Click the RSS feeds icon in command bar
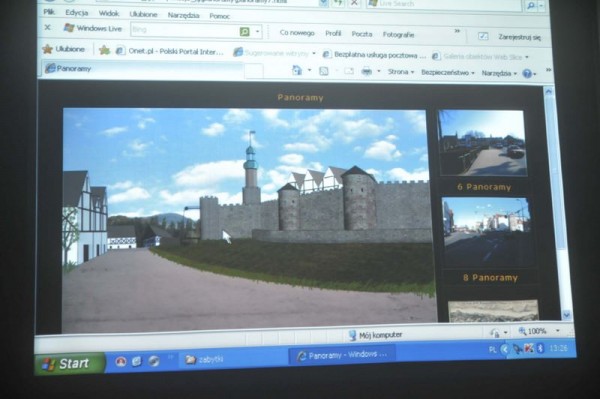Viewport: 600px width, 399px height. pyautogui.click(x=324, y=71)
